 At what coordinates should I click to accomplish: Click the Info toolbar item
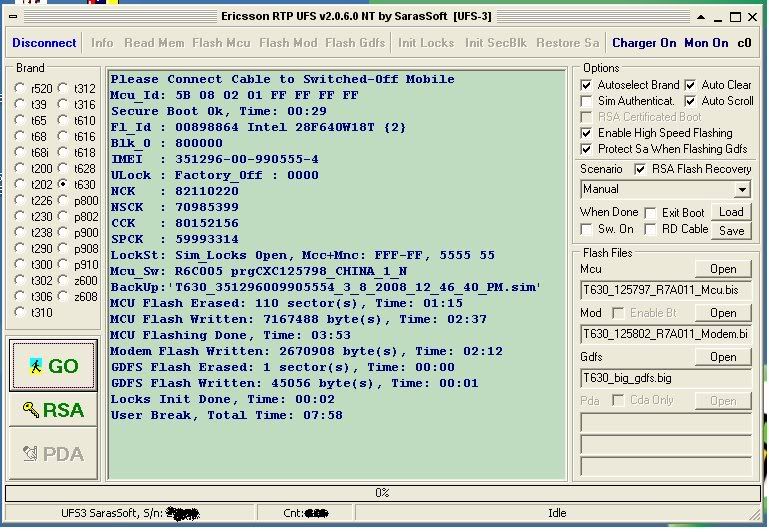pos(102,43)
